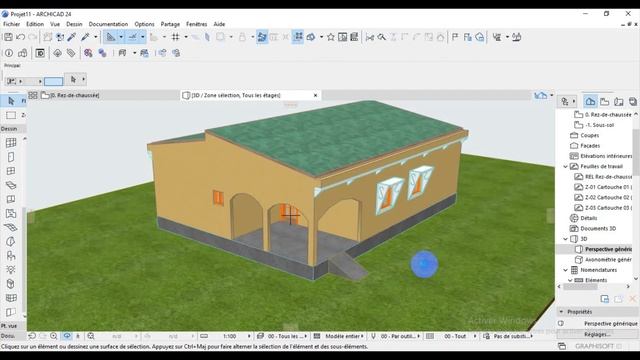The image size is (640, 360).
Task: Click the zoom-in magnifier in bottom bar
Action: [x=53, y=336]
